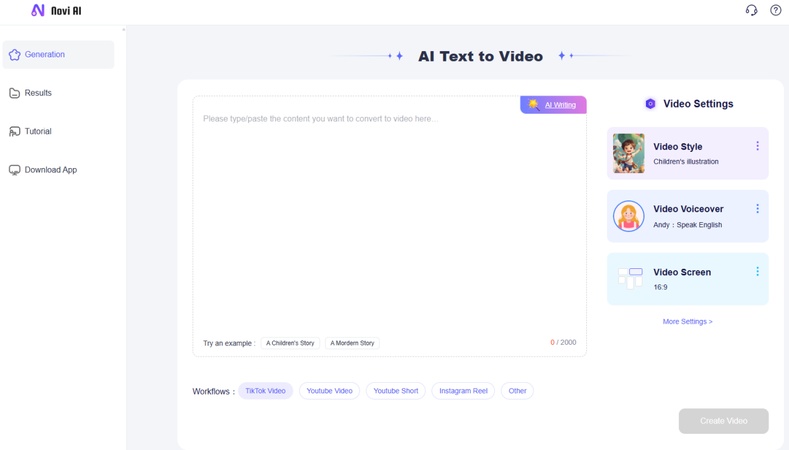Open customer support headset icon
This screenshot has height=450, width=789.
(751, 11)
